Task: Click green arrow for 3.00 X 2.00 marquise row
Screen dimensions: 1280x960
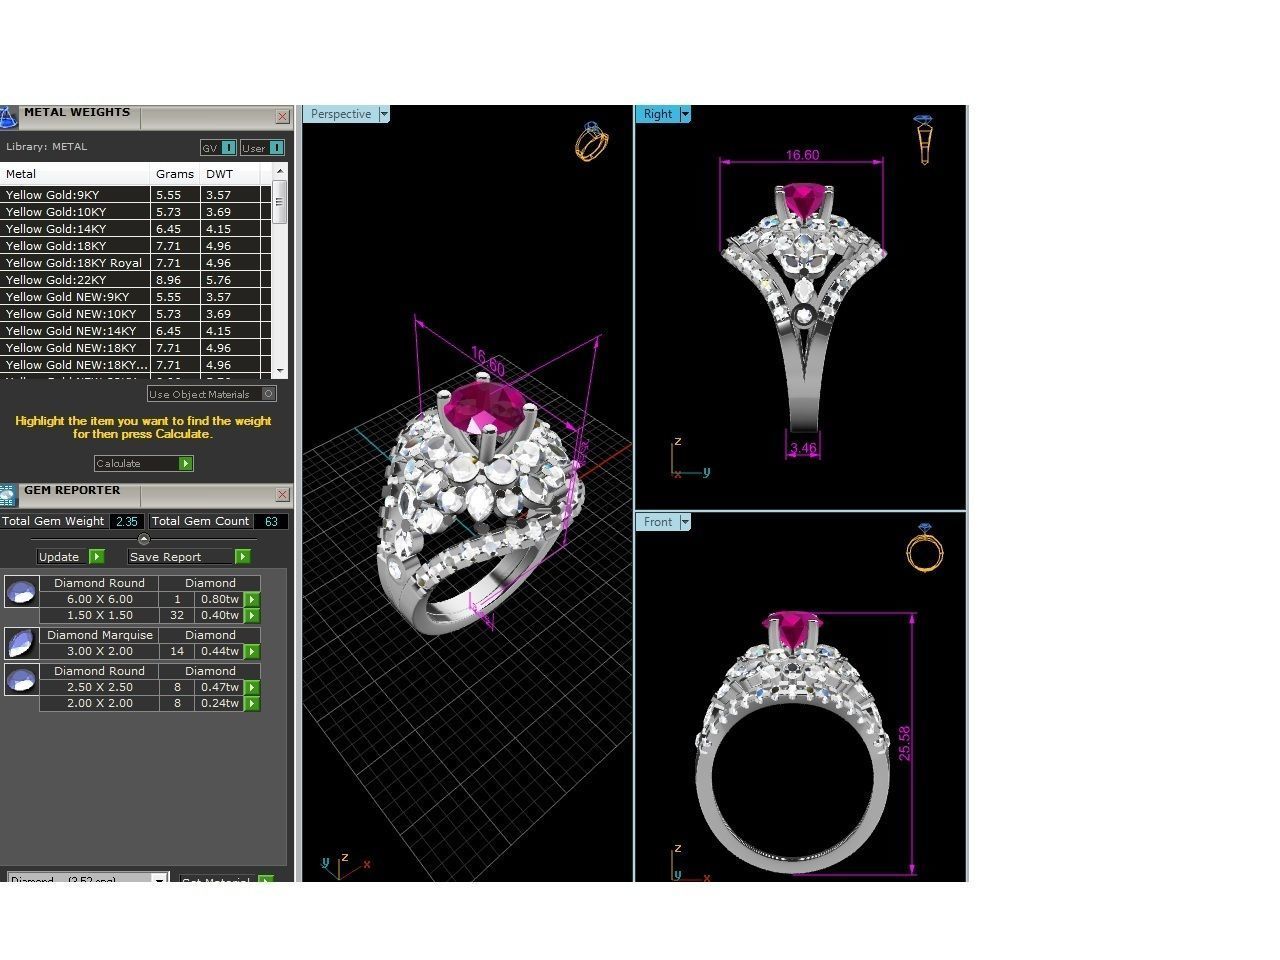Action: coord(252,651)
